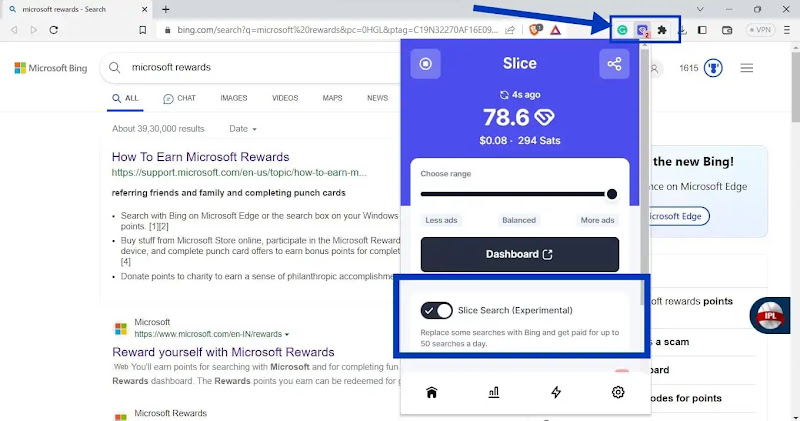
Task: Go back to previous page
Action: point(14,30)
